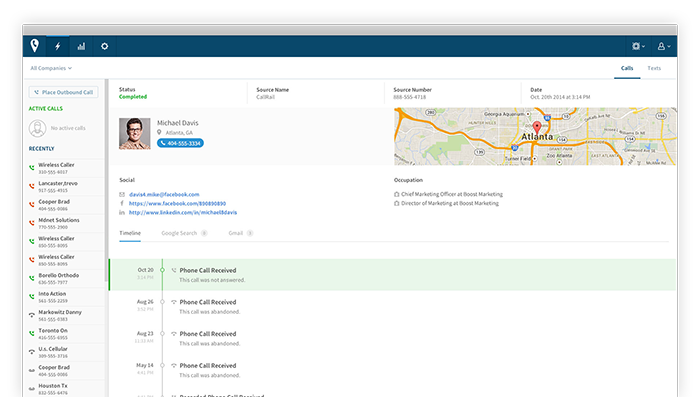Select the Gmail tab
700x397 pixels.
(x=241, y=233)
